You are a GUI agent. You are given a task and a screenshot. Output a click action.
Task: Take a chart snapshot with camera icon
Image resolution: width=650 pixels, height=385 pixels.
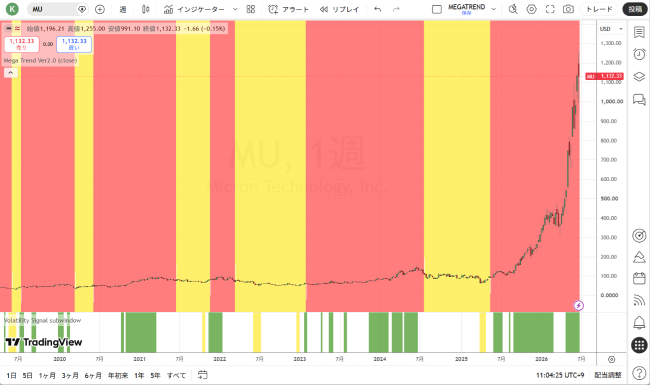[x=568, y=9]
